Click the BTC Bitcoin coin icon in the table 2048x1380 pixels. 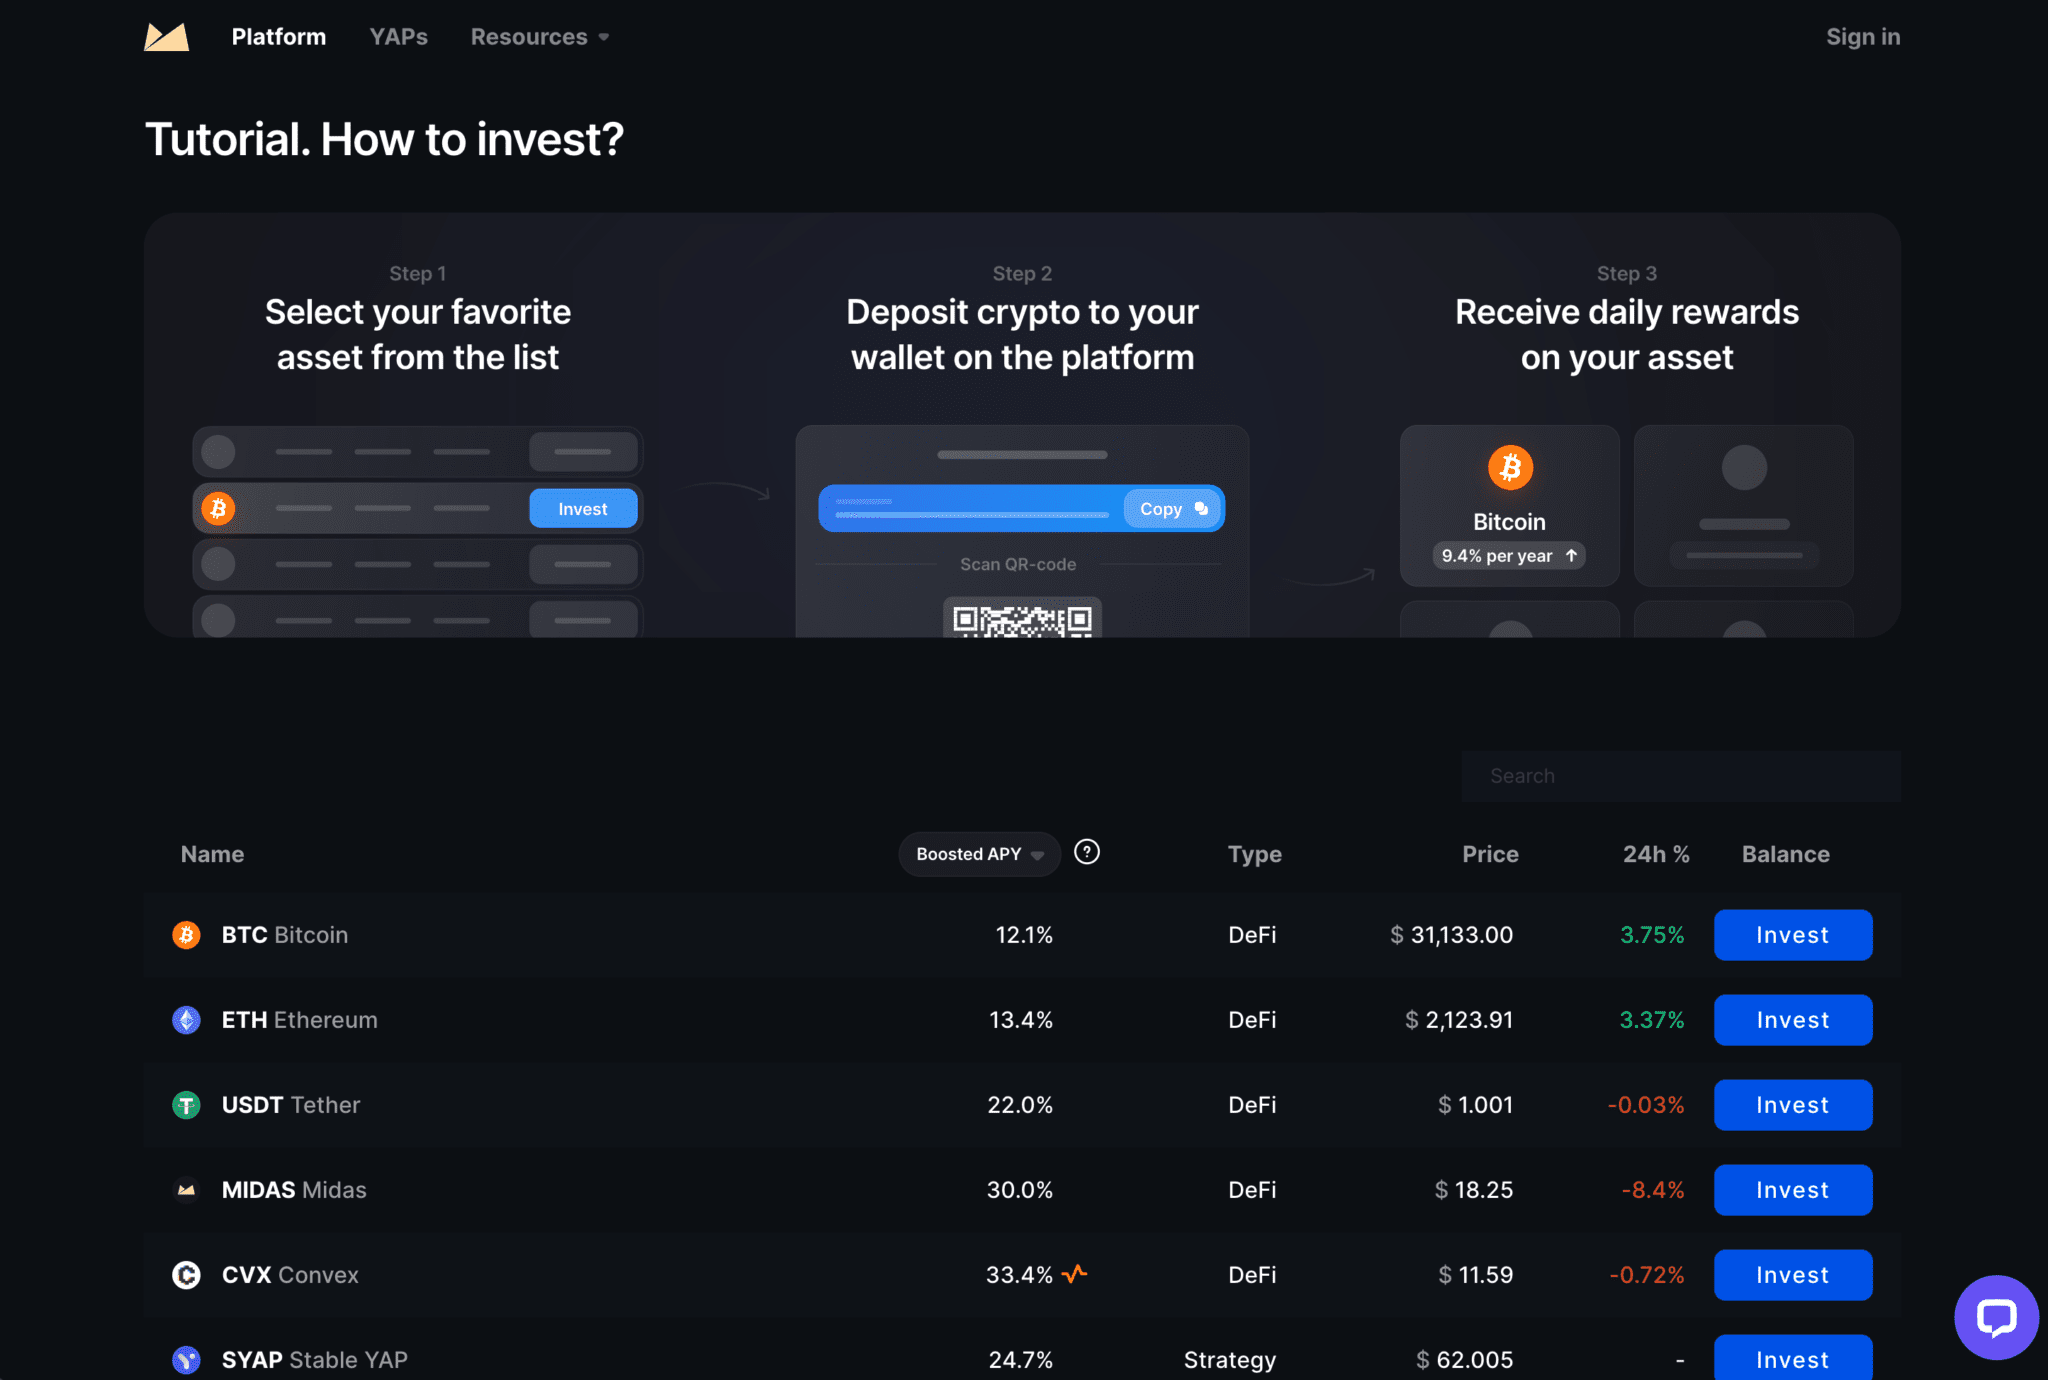[186, 935]
